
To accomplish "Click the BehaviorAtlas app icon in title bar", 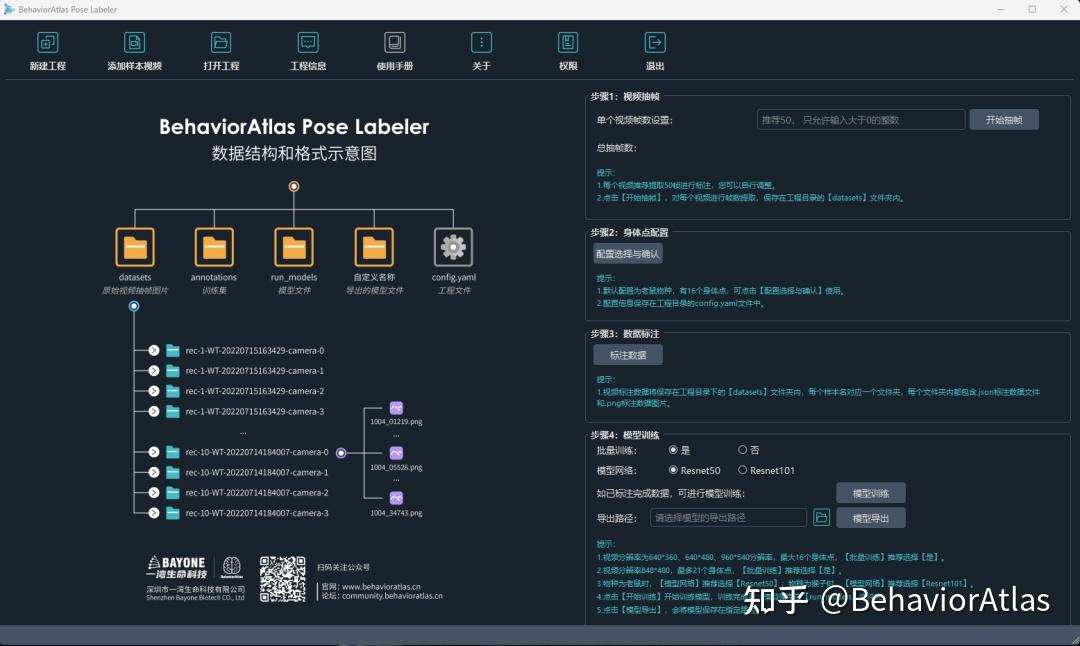I will coord(9,9).
